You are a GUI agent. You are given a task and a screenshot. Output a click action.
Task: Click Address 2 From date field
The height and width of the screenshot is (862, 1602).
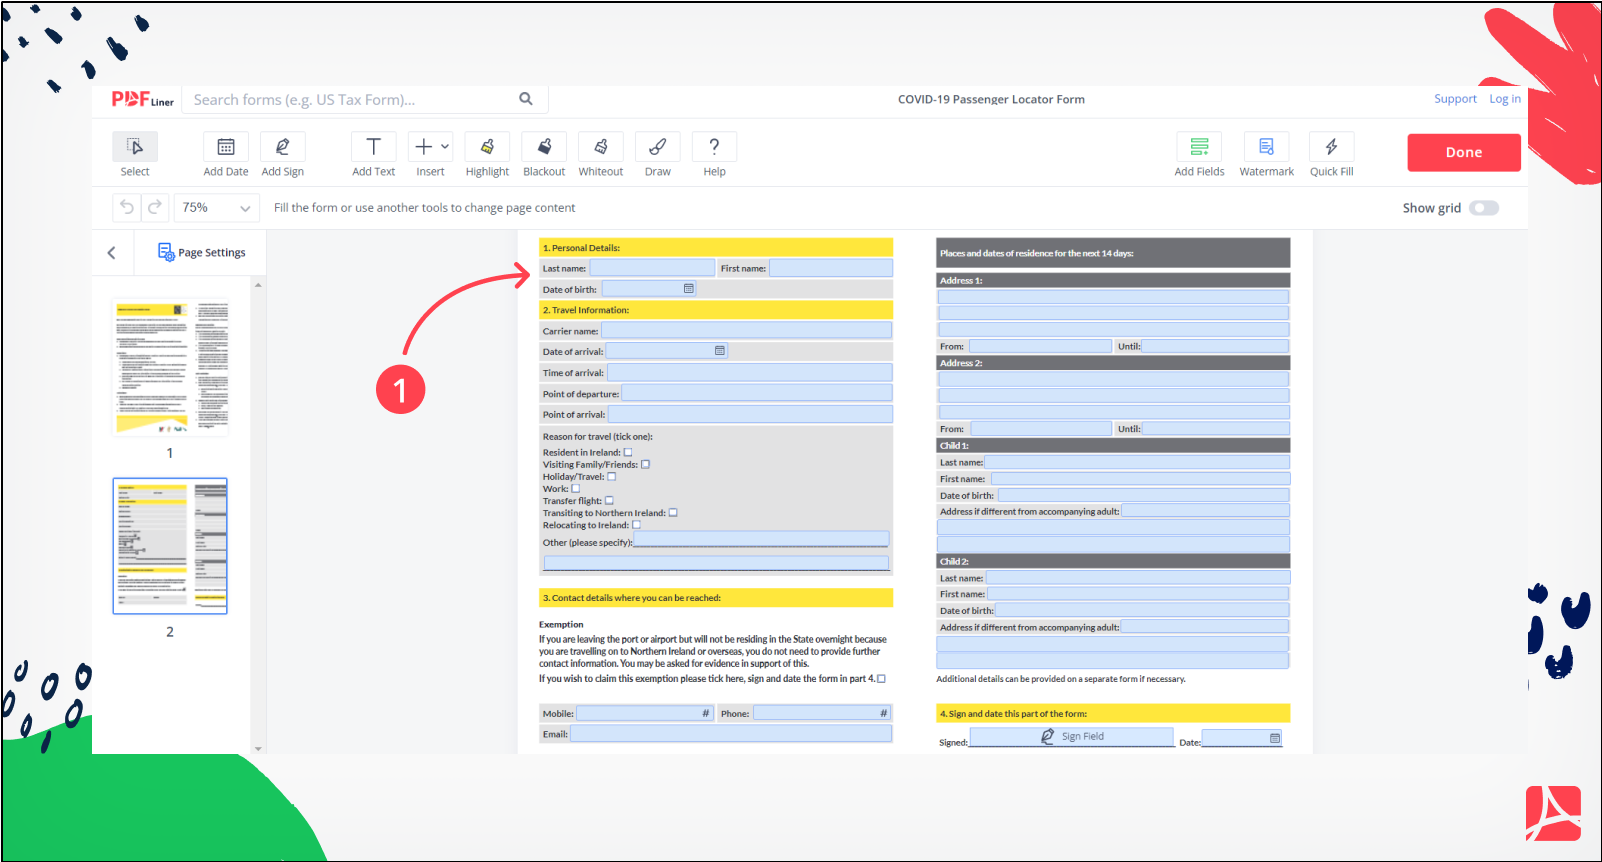click(x=1040, y=428)
